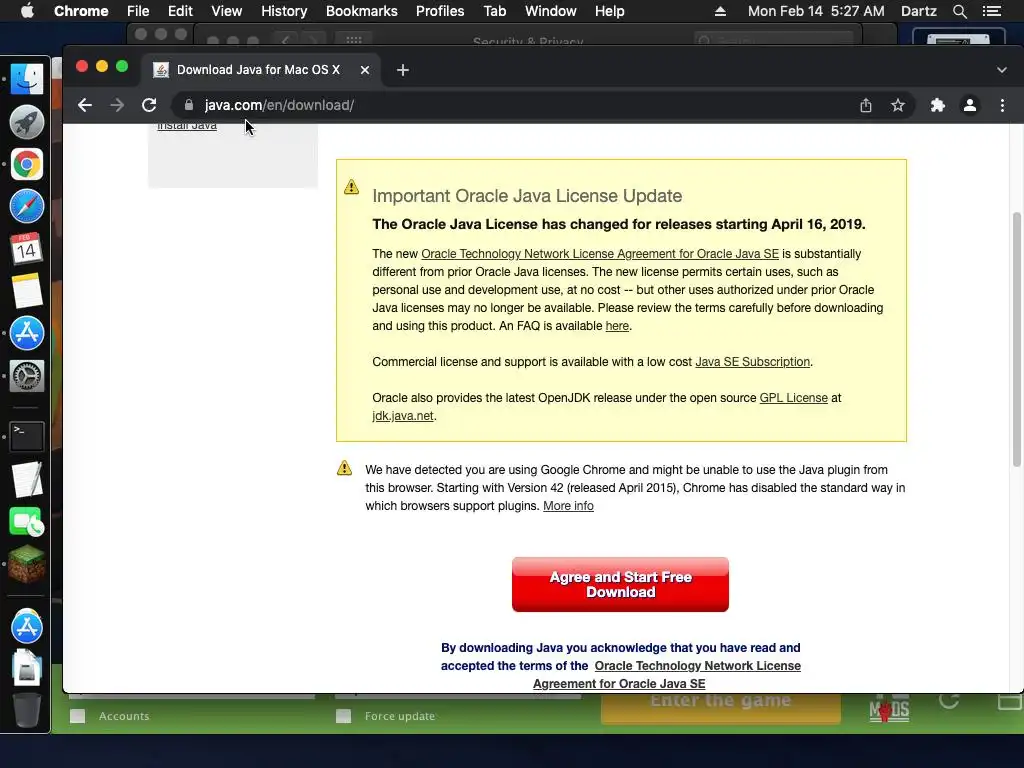Open Oracle Technology Network License Agreement link in yellow box
Image resolution: width=1024 pixels, height=768 pixels.
click(x=600, y=253)
